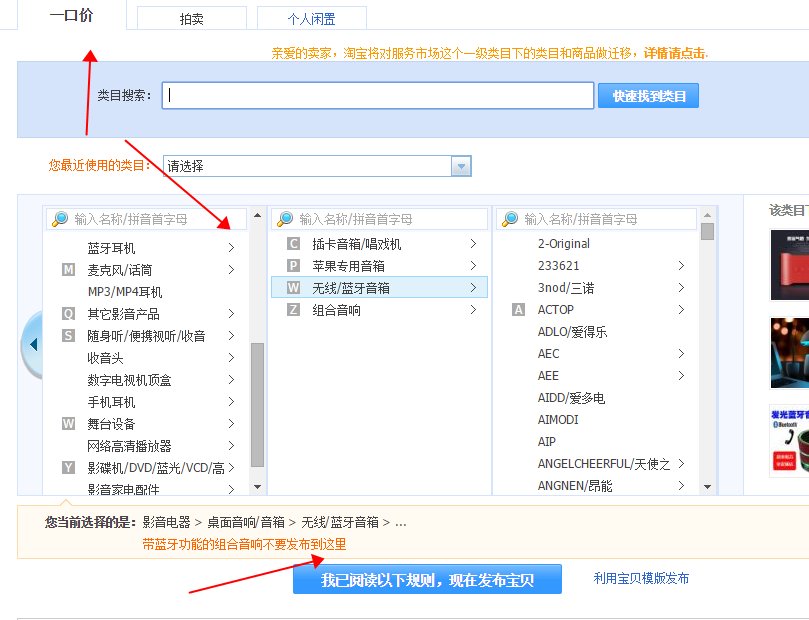Image resolution: width=809 pixels, height=620 pixels.
Task: Click inside the 类目搜索 input field
Action: click(380, 96)
